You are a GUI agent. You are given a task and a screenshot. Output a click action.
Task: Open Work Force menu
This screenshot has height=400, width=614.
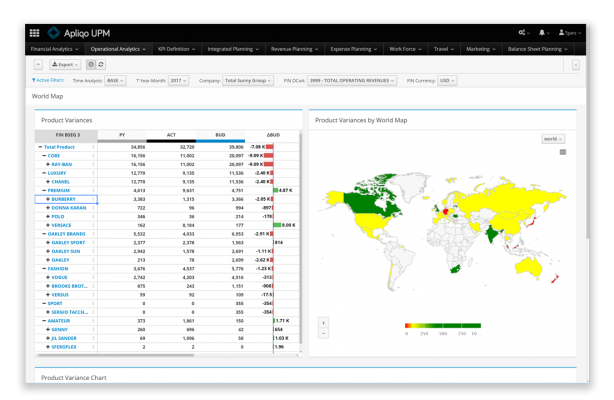(x=405, y=49)
